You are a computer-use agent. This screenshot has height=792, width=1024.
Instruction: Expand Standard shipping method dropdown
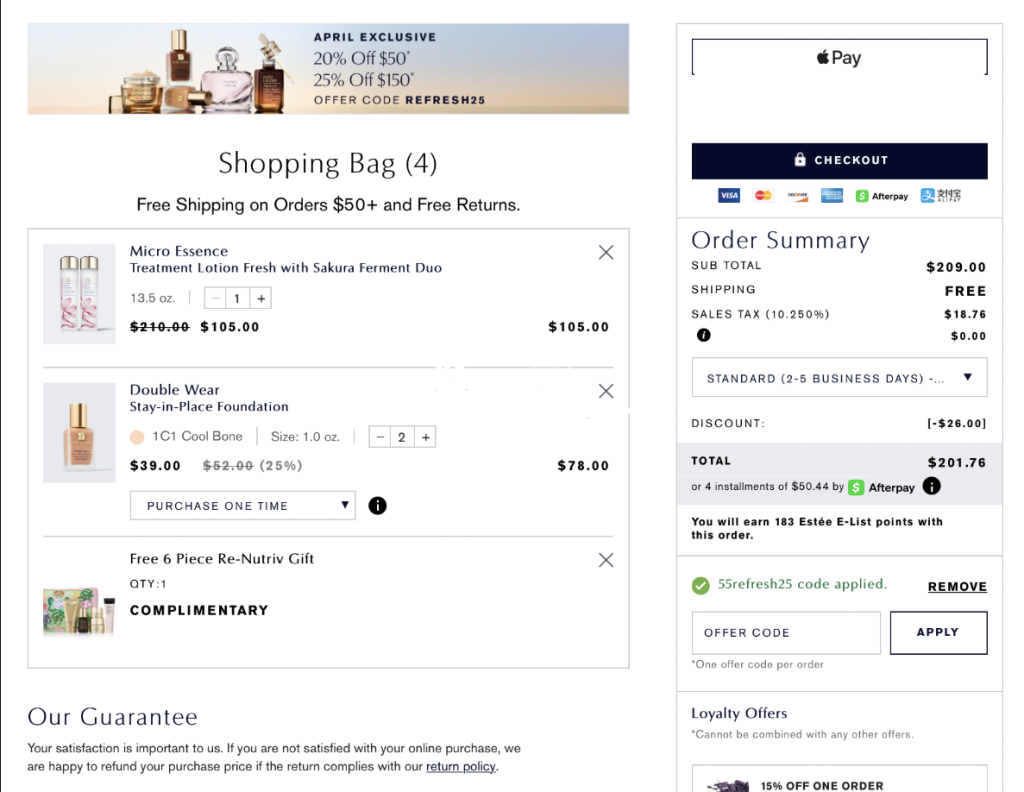click(839, 378)
